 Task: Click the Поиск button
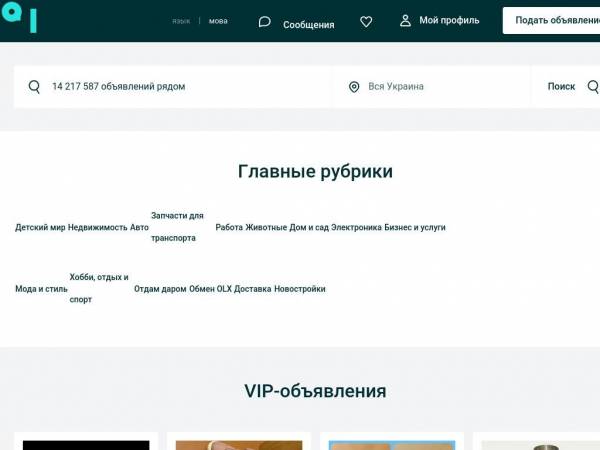[x=566, y=87]
